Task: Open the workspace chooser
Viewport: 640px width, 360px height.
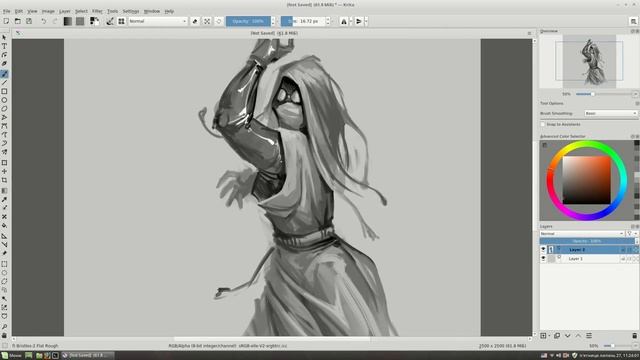Action: coord(633,21)
